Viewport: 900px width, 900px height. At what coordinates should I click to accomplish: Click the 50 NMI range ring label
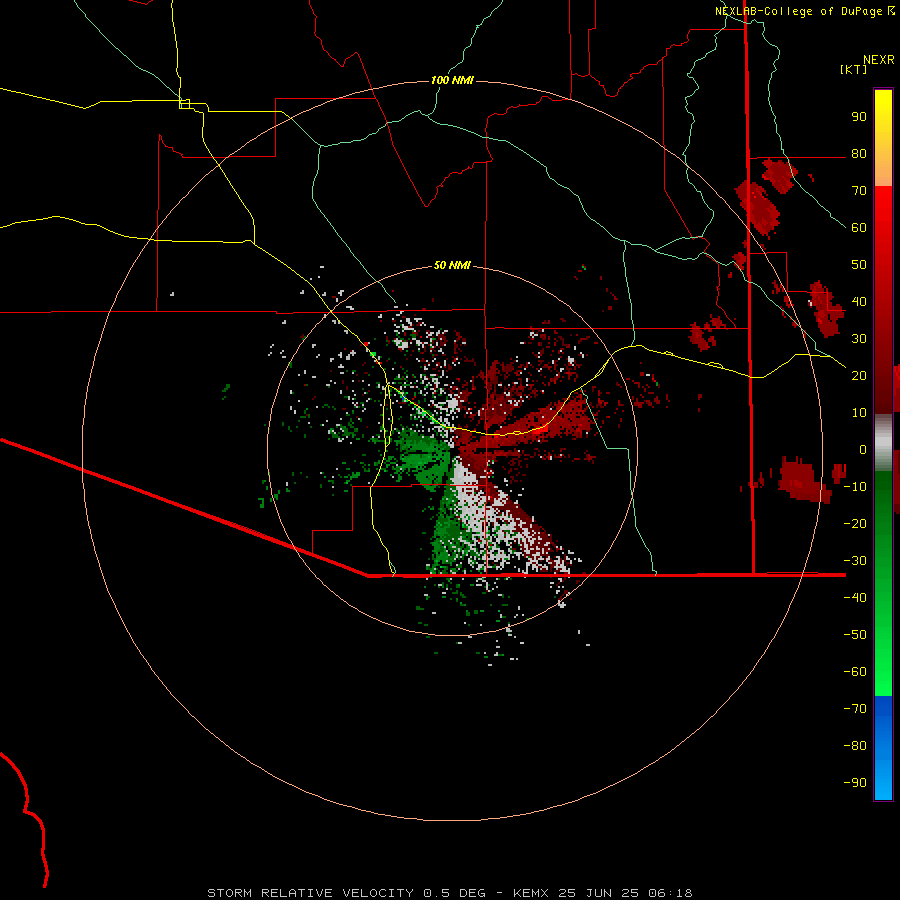452,265
